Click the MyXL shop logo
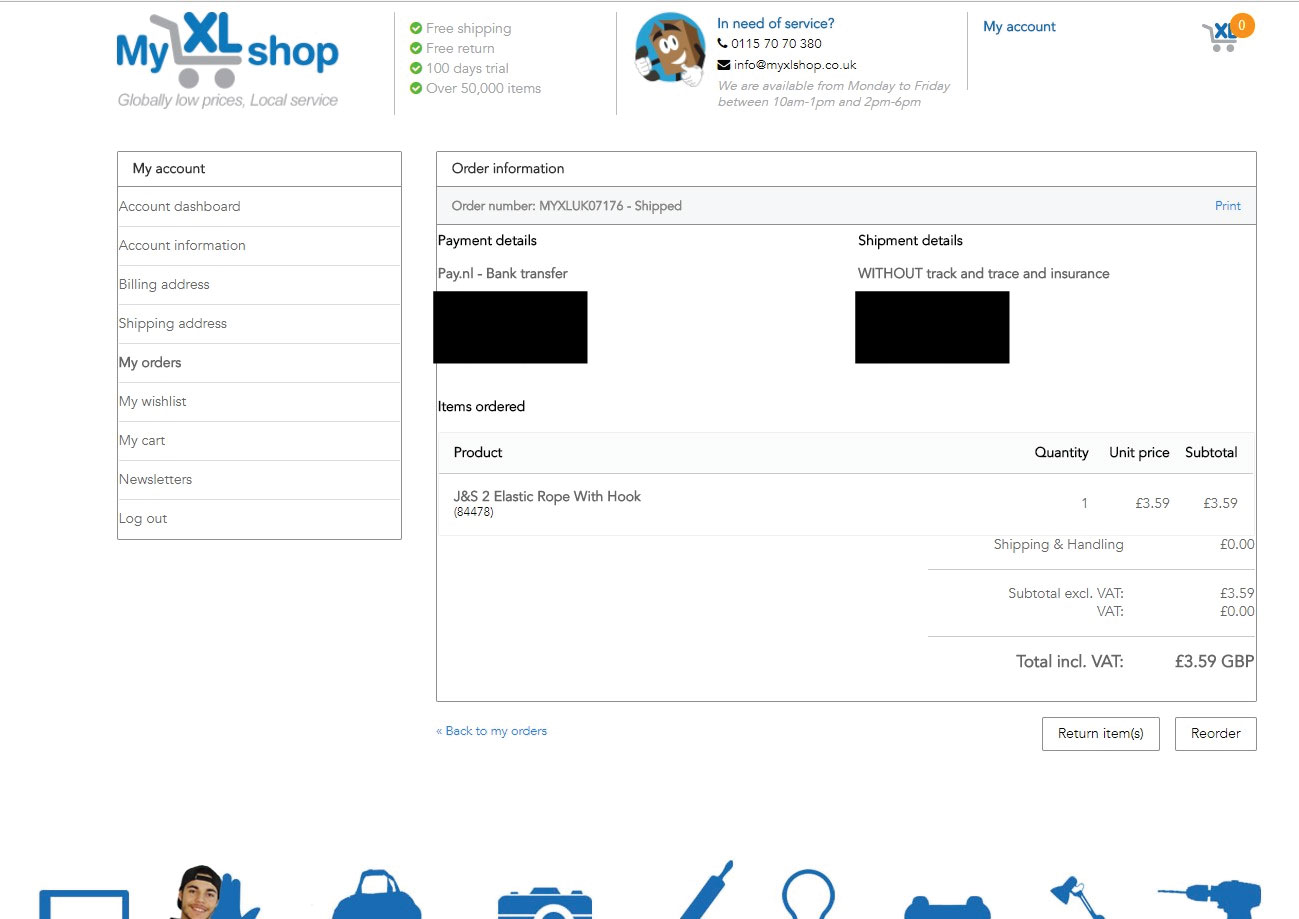1299x919 pixels. click(228, 60)
